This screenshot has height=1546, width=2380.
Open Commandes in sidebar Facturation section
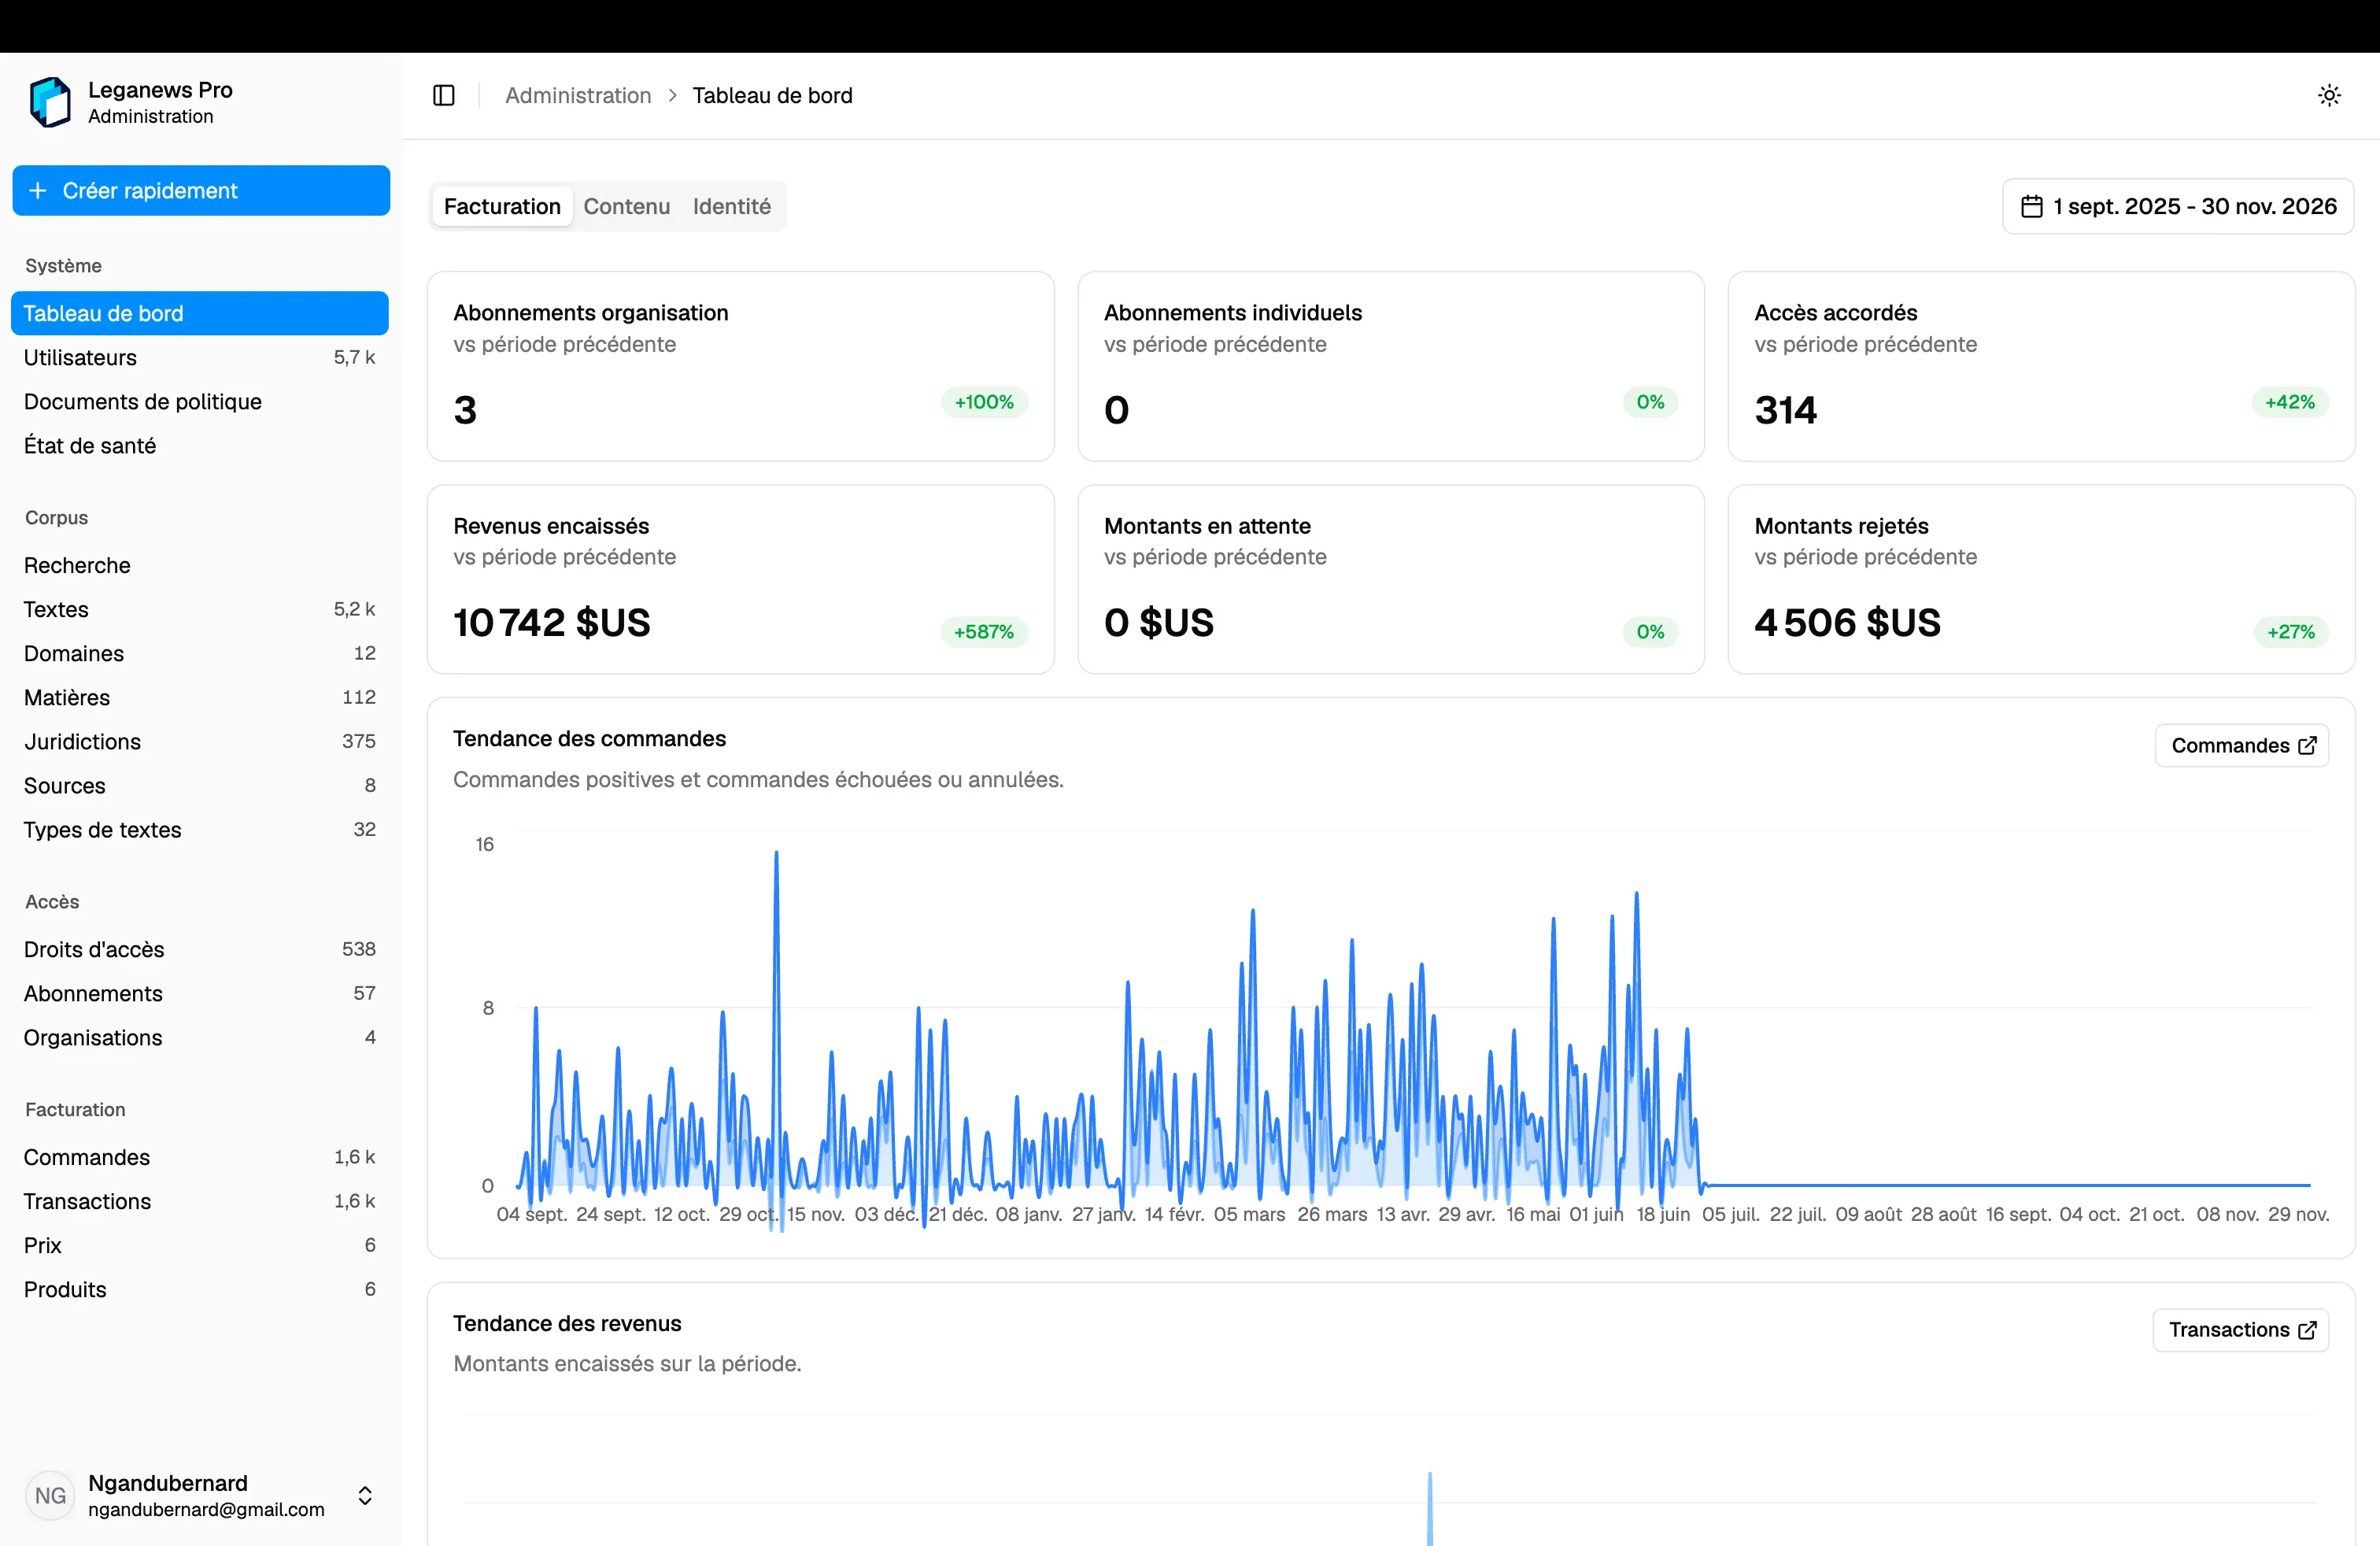click(200, 1157)
